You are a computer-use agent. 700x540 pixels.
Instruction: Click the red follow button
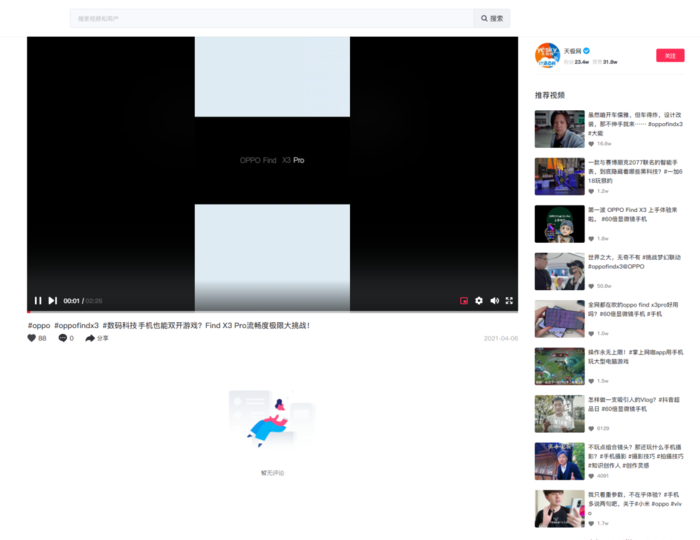click(x=670, y=55)
